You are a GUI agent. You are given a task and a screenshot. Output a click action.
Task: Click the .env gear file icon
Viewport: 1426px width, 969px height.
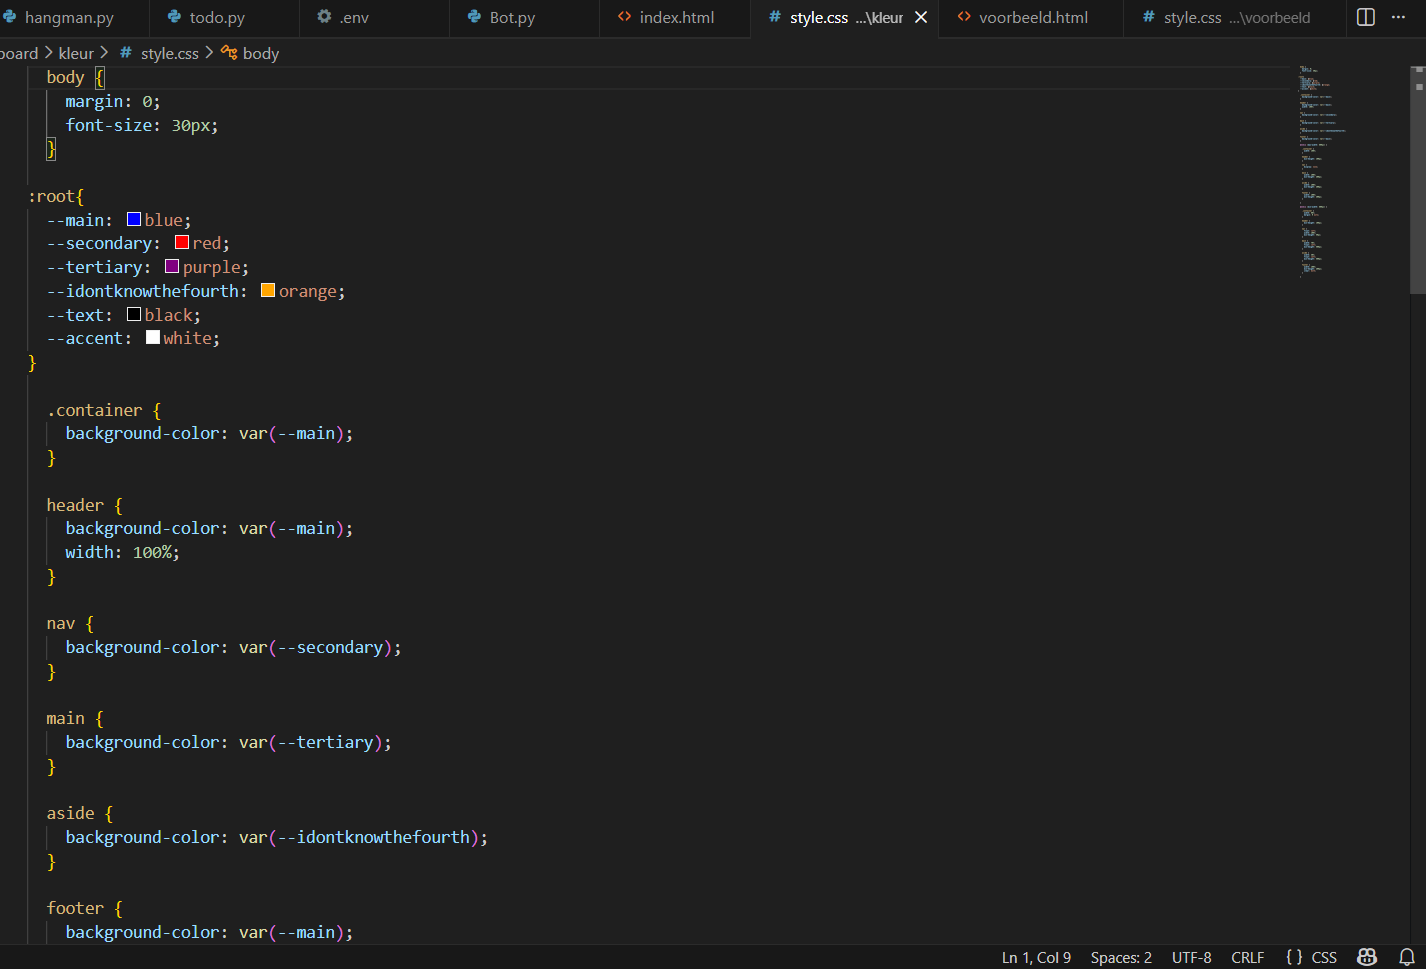tap(324, 17)
